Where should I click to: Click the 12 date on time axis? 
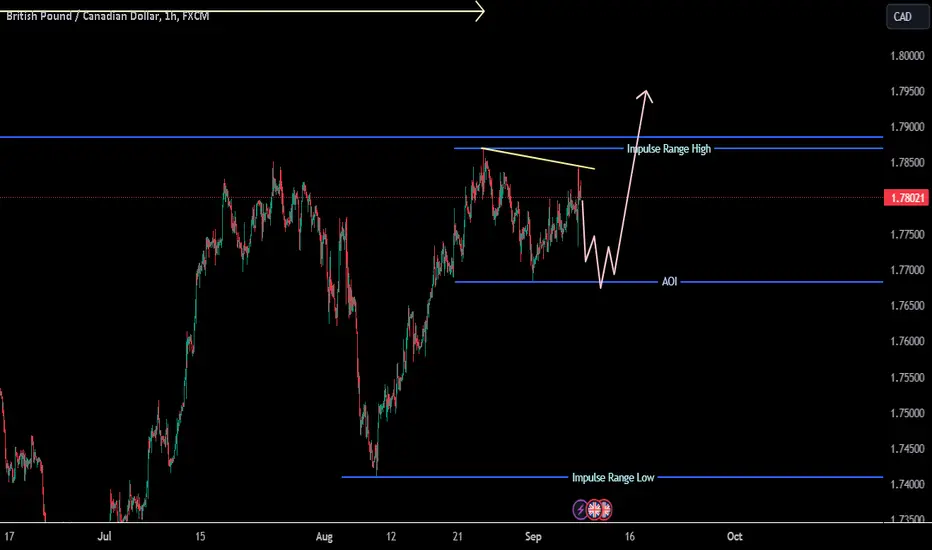[x=391, y=536]
